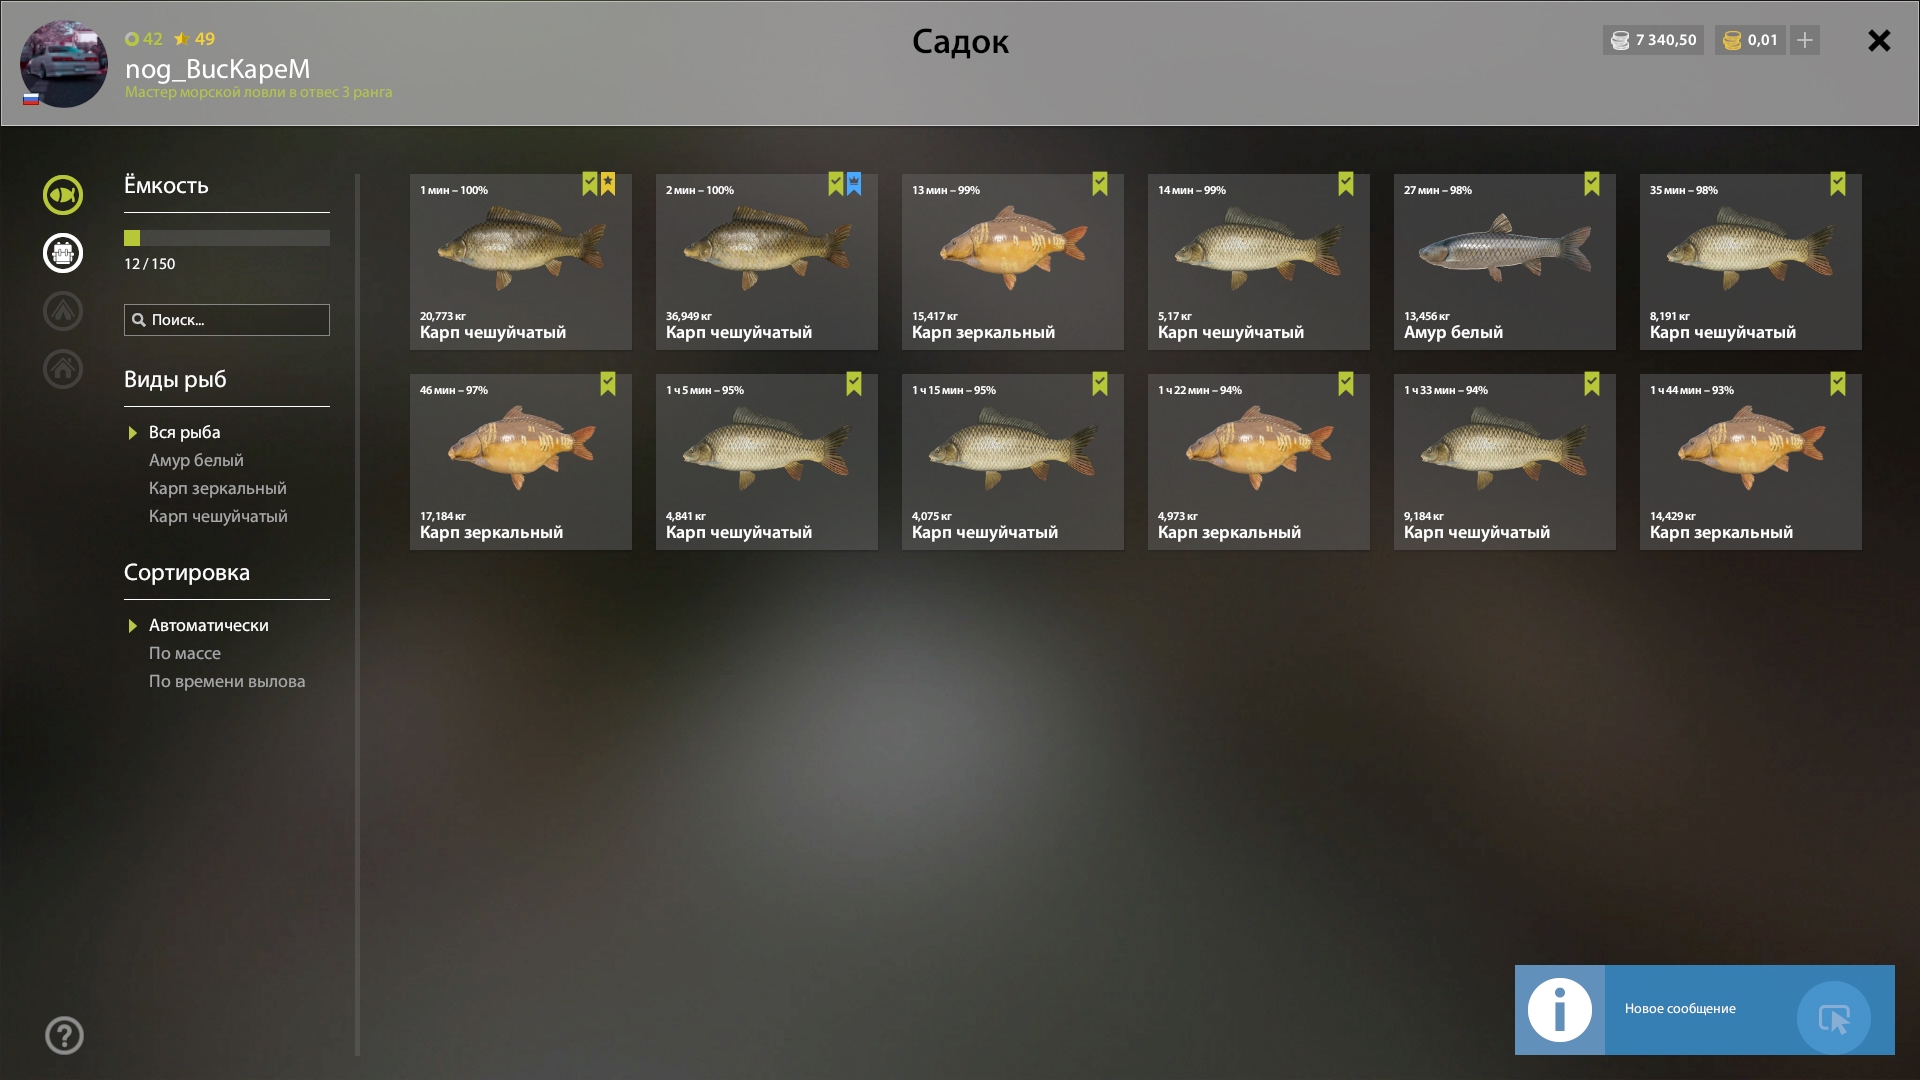Click the Ёмкость capacity progress bar

(227, 238)
